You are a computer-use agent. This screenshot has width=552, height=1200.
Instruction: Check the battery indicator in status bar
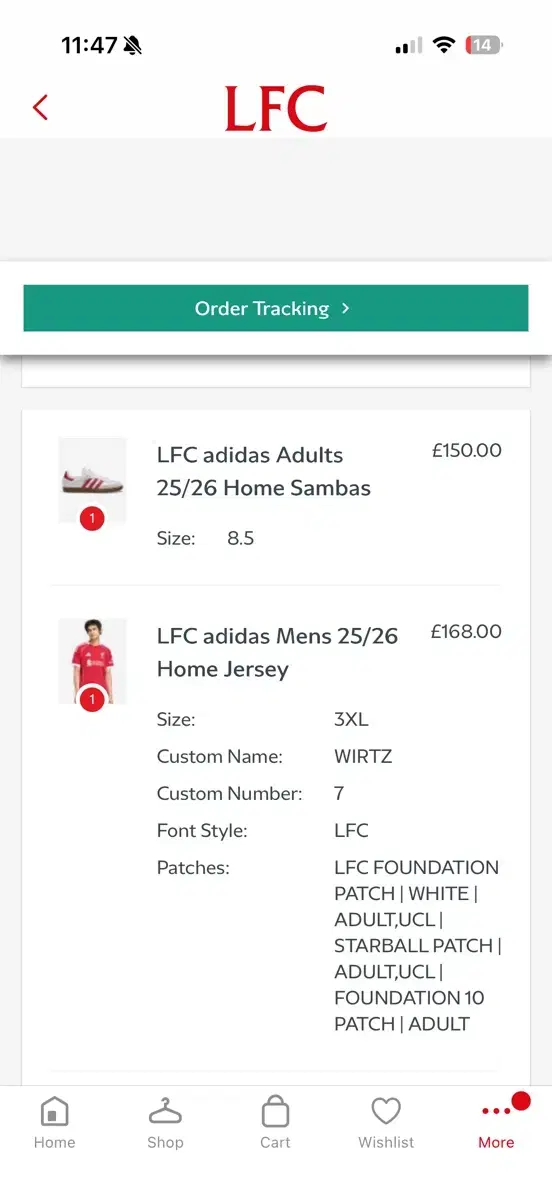point(485,45)
